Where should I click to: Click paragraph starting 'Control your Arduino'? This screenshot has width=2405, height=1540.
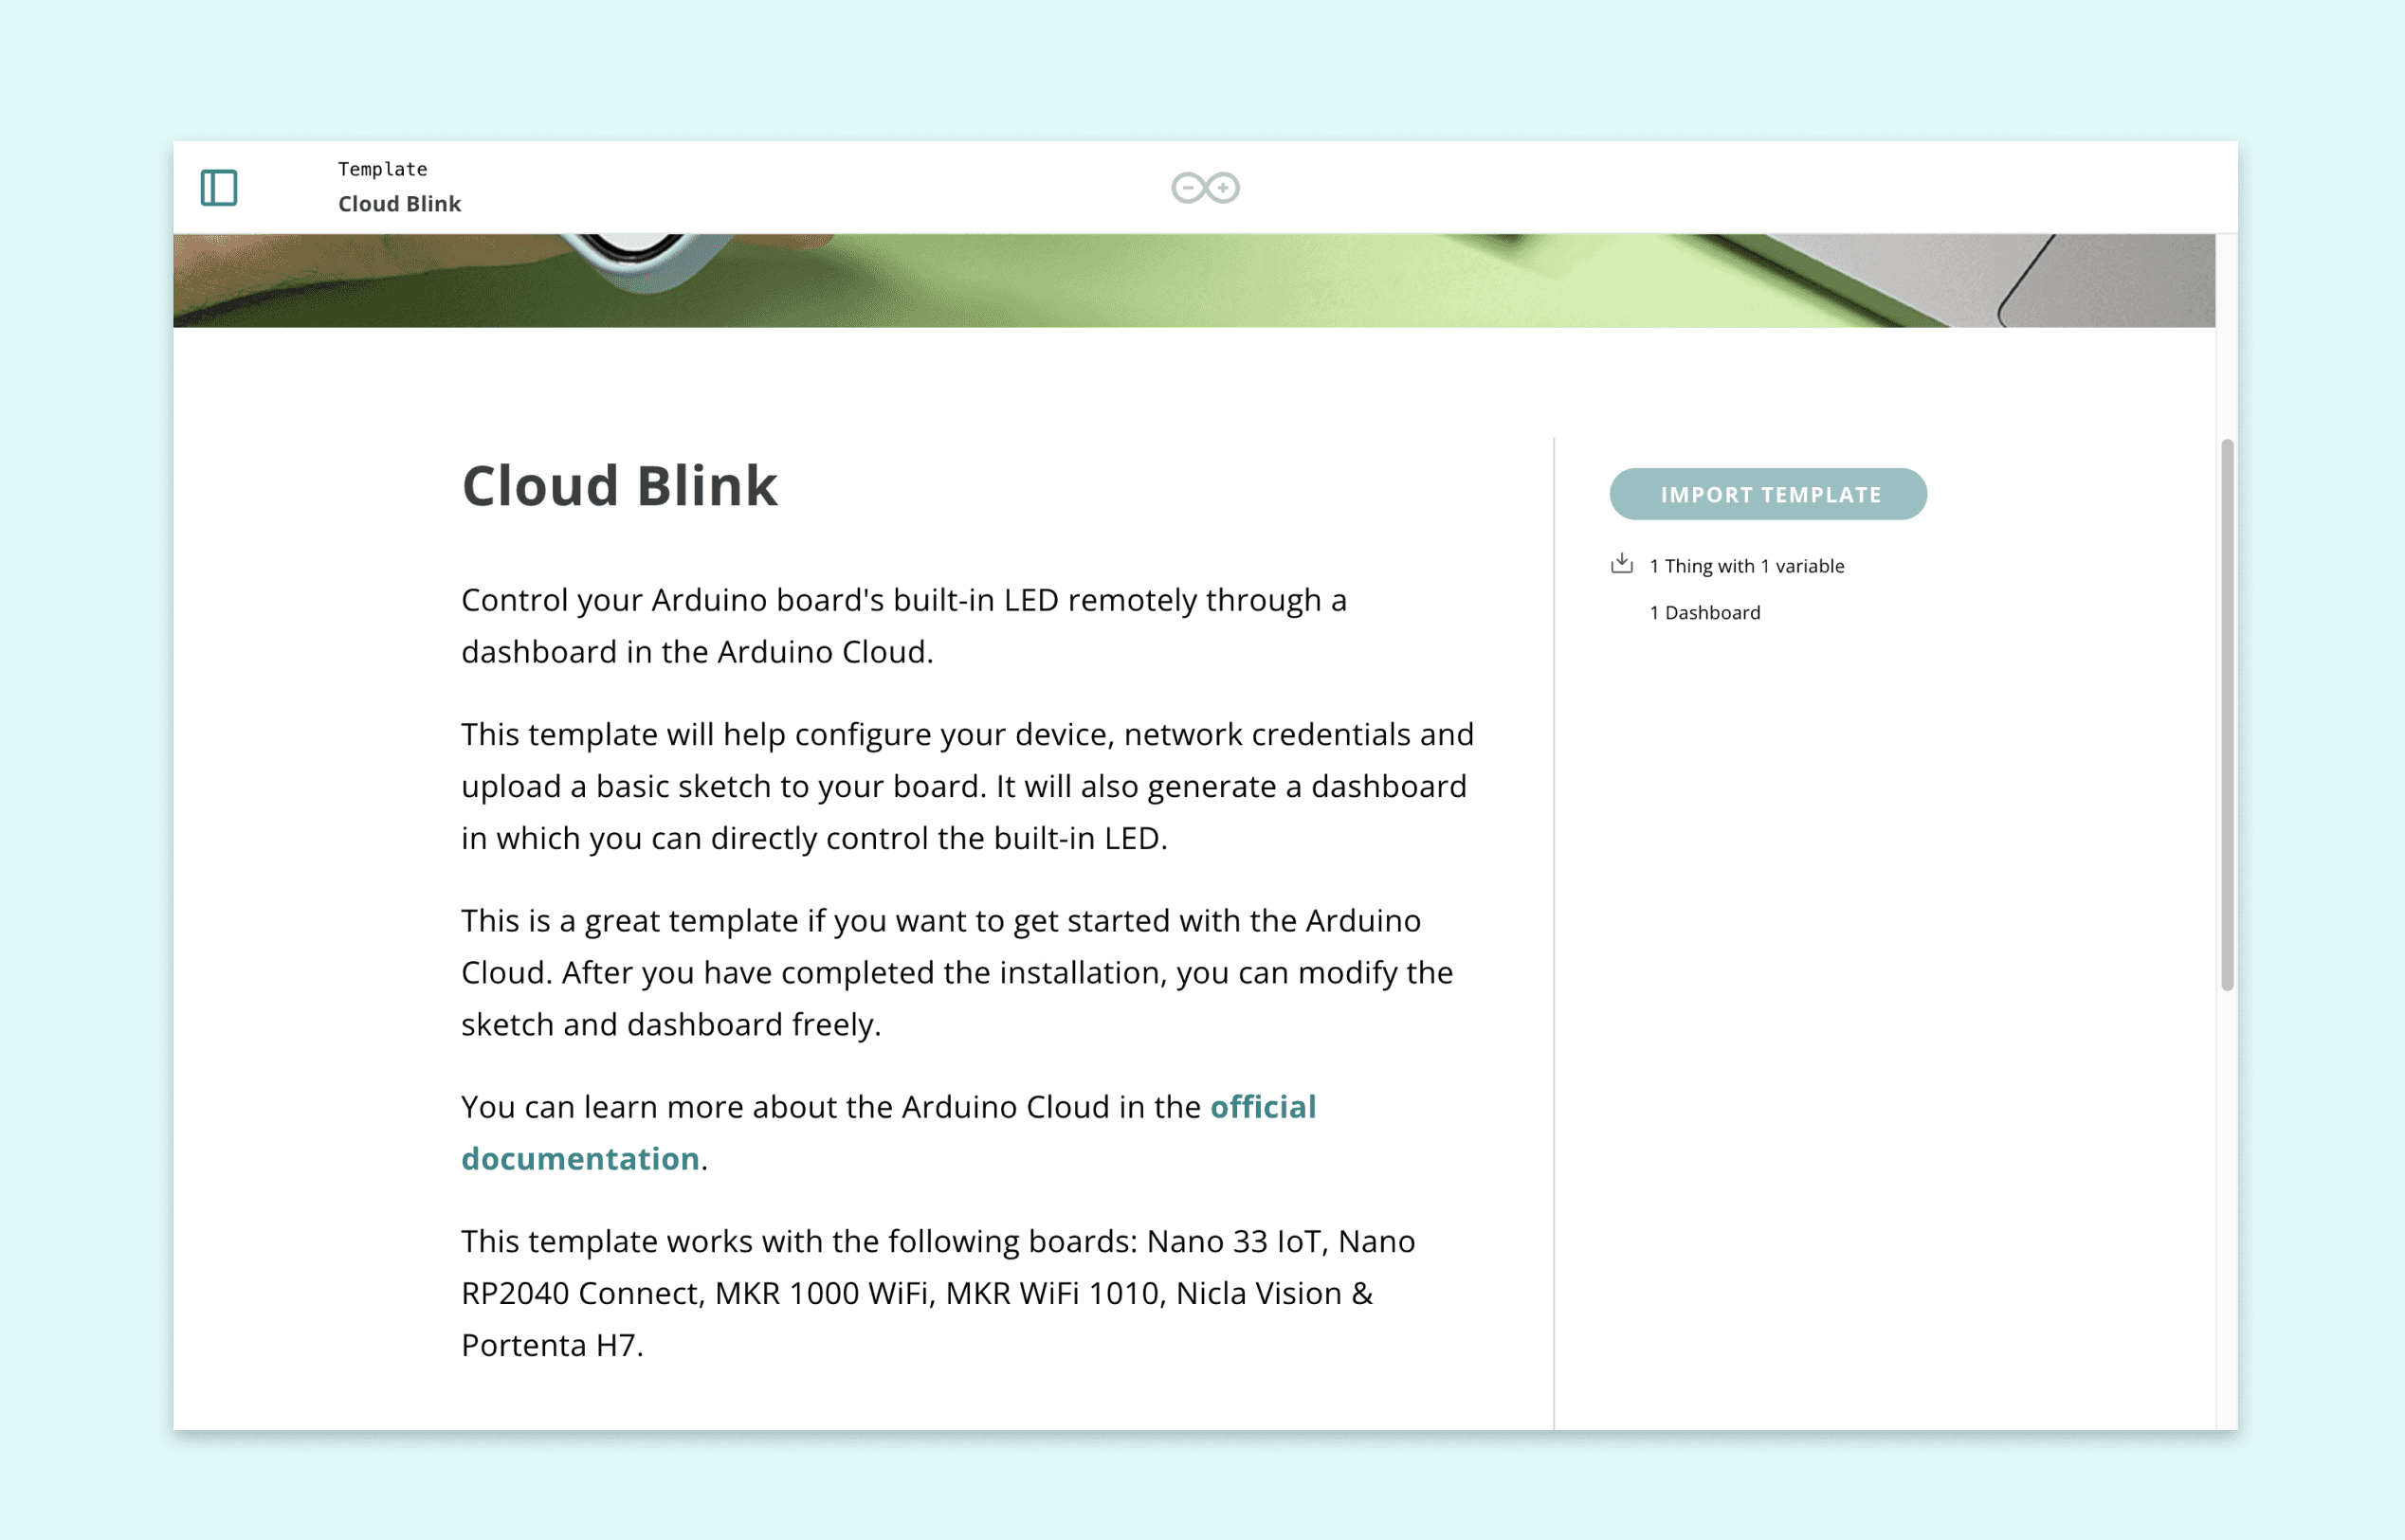click(x=903, y=626)
